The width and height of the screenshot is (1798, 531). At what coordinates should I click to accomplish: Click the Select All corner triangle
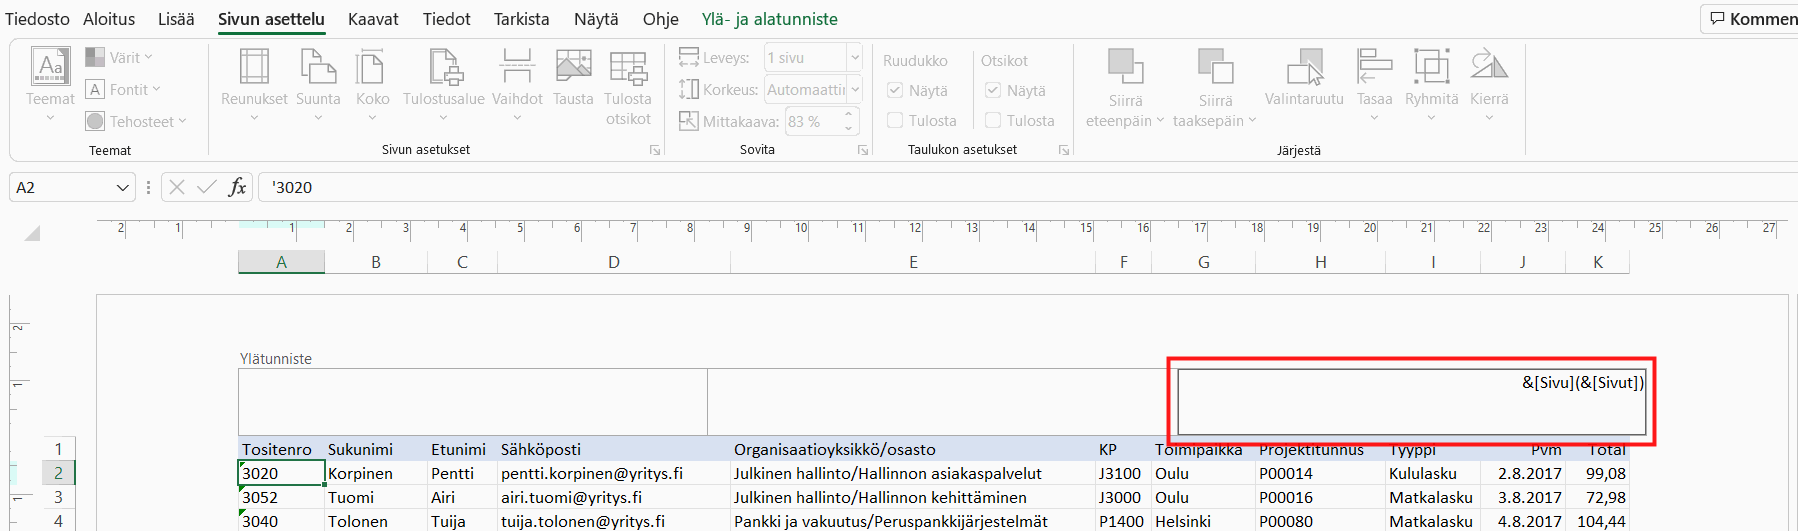coord(32,233)
